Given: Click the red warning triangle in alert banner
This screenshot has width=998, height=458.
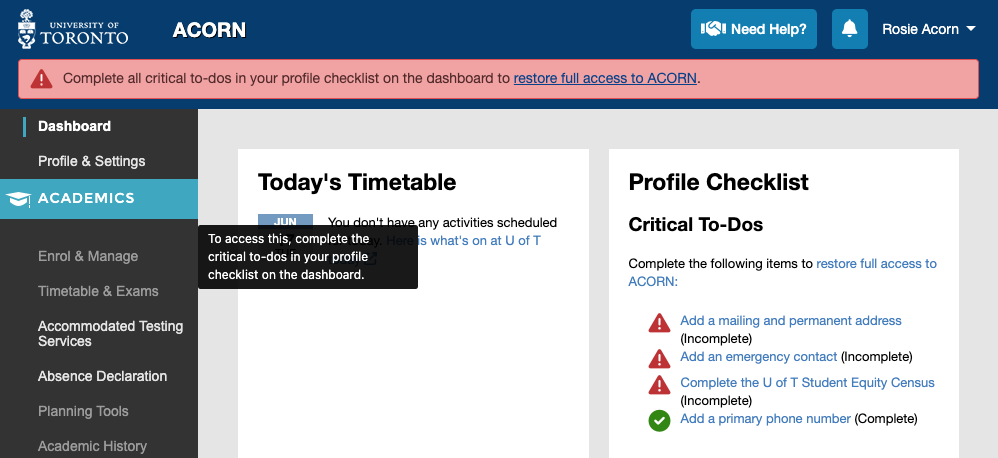Looking at the screenshot, I should pos(41,79).
